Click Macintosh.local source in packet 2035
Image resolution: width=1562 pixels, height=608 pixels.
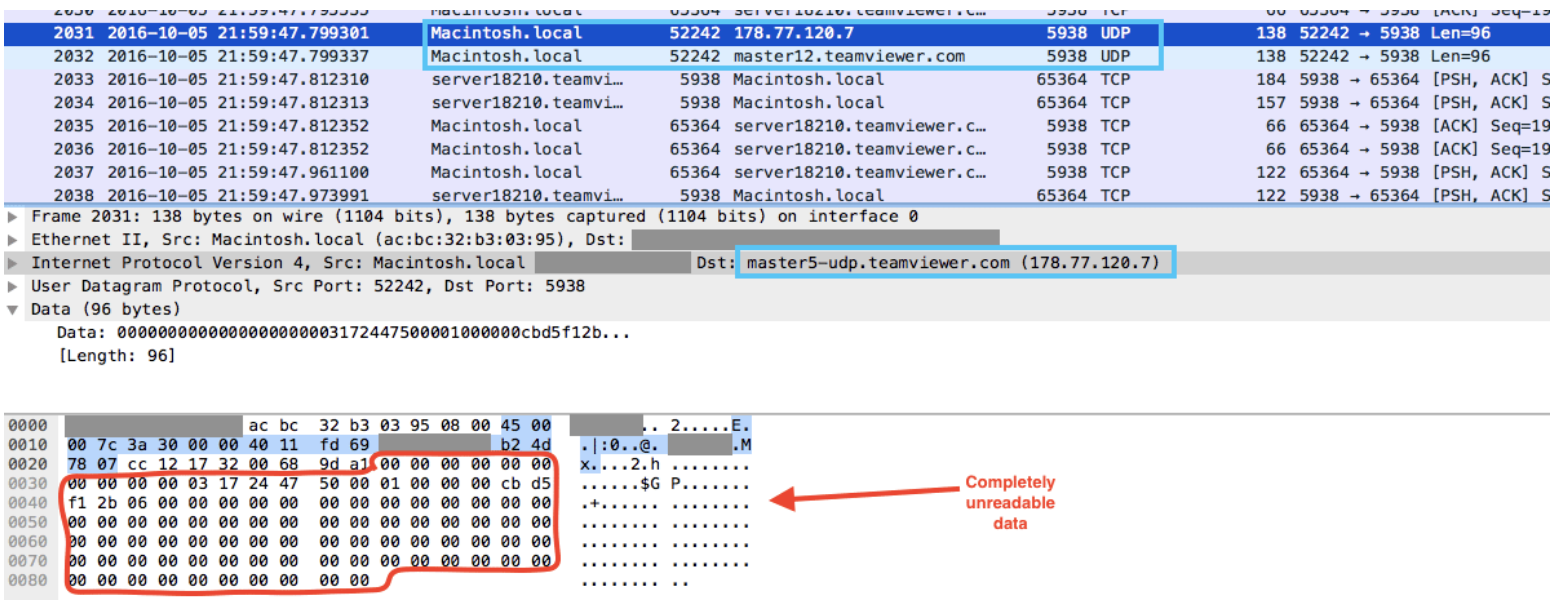(506, 126)
